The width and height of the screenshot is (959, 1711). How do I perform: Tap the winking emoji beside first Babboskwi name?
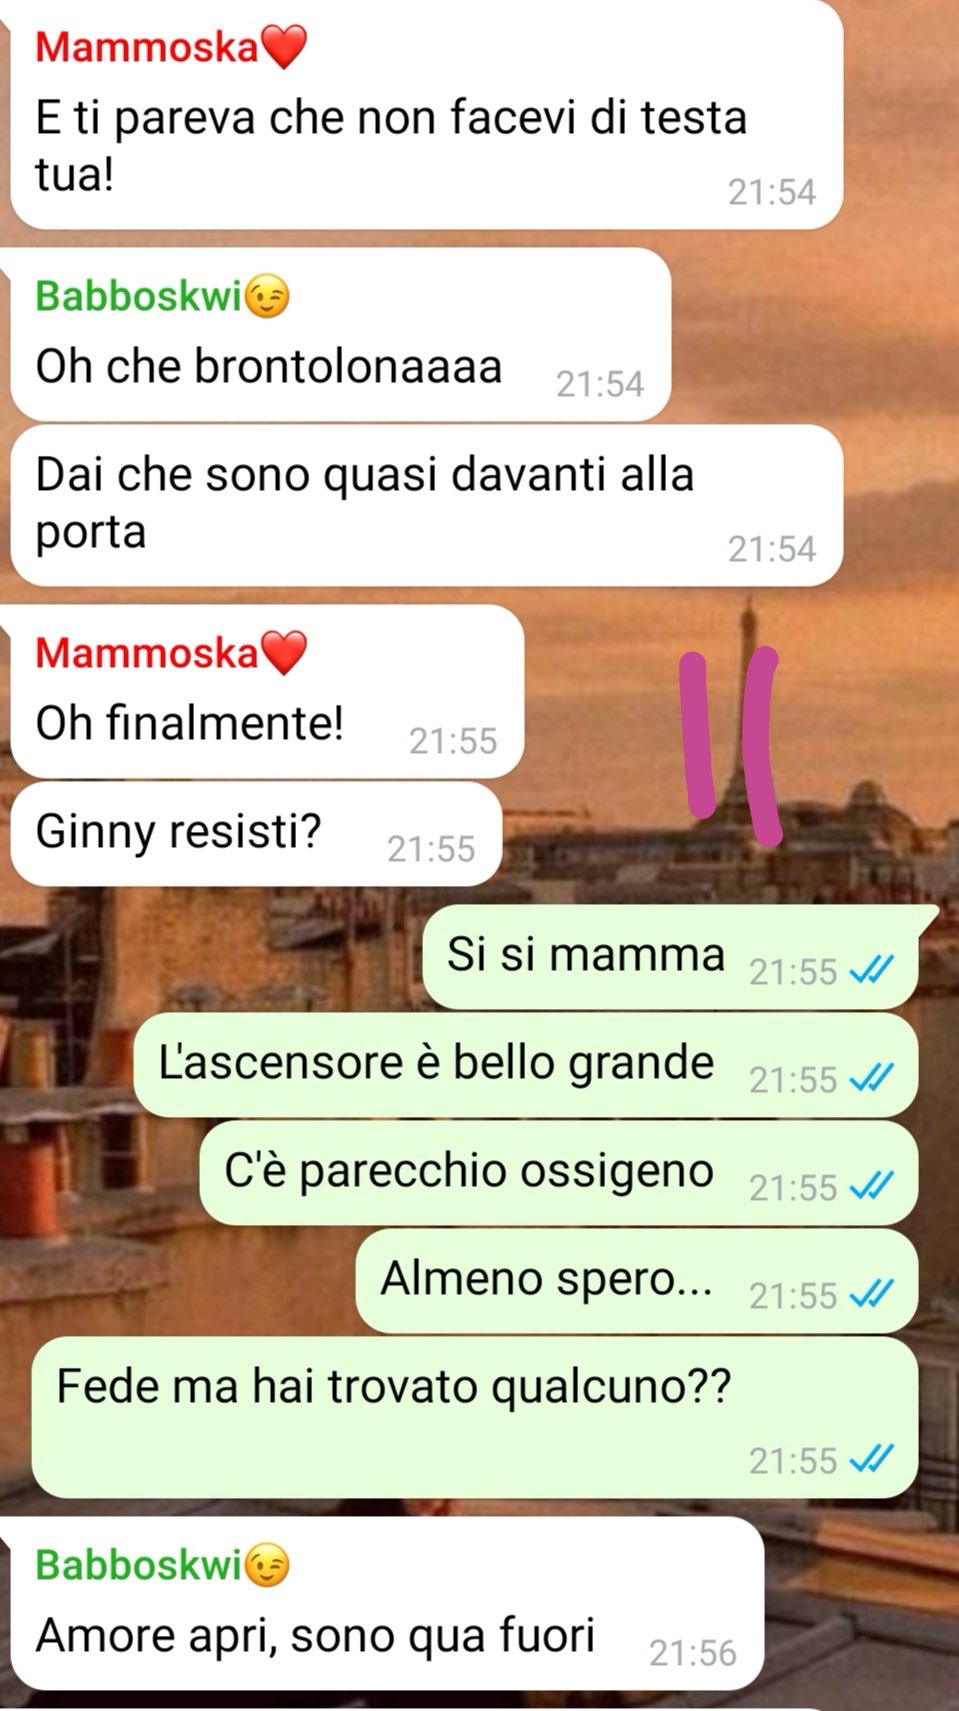point(267,297)
